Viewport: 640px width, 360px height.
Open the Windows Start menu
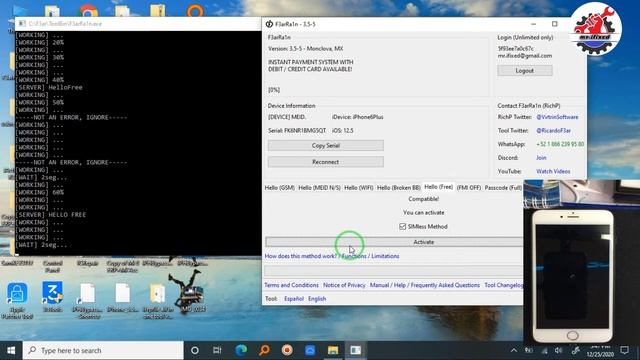coord(11,350)
